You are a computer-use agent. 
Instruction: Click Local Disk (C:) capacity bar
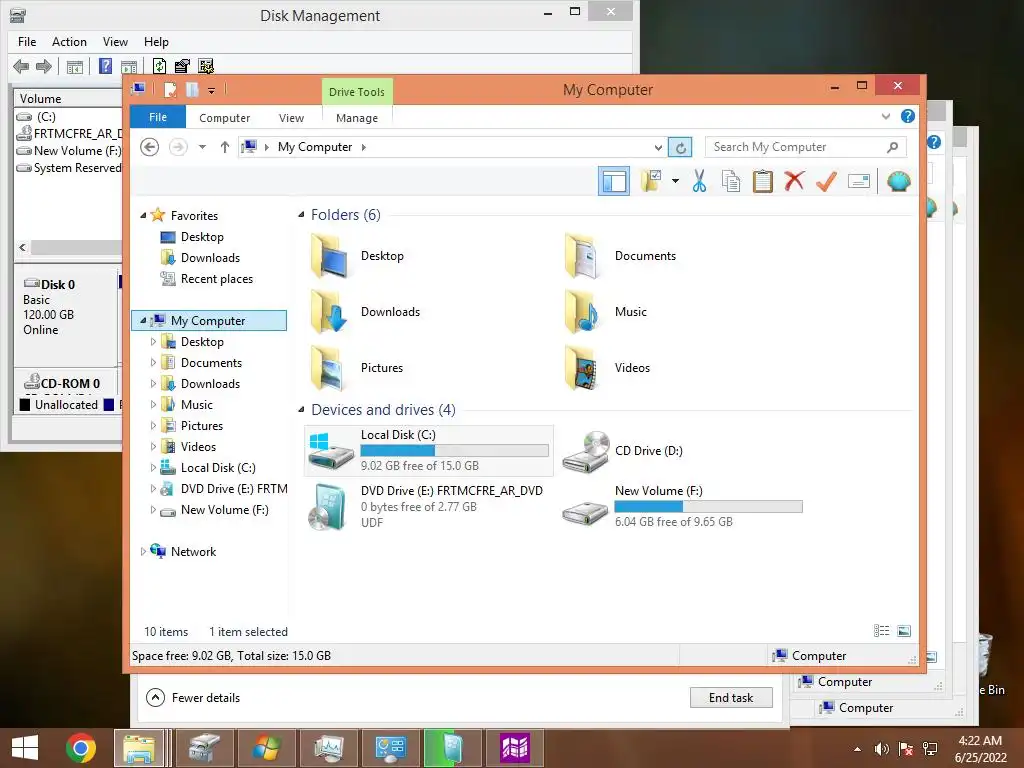[x=454, y=450]
